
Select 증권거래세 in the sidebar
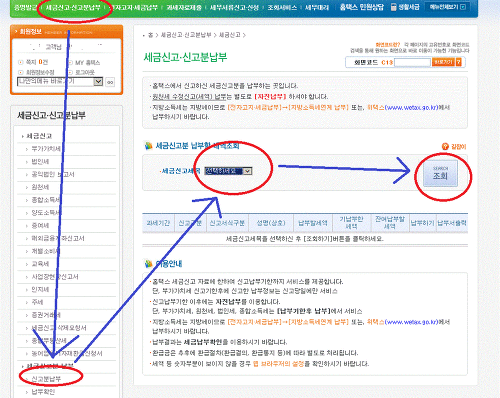(x=46, y=315)
